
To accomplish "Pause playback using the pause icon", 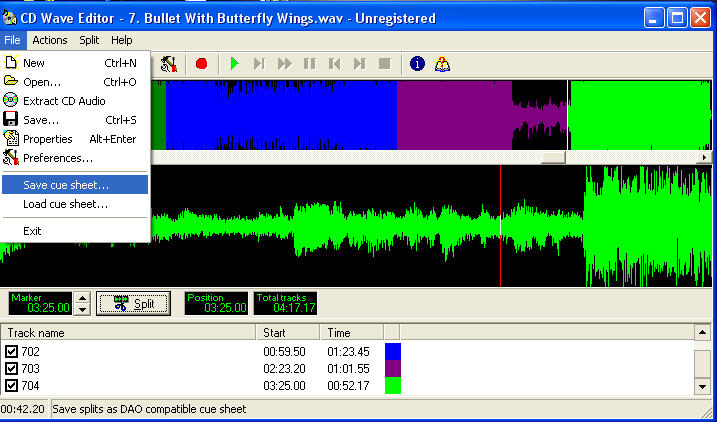I will [x=310, y=64].
